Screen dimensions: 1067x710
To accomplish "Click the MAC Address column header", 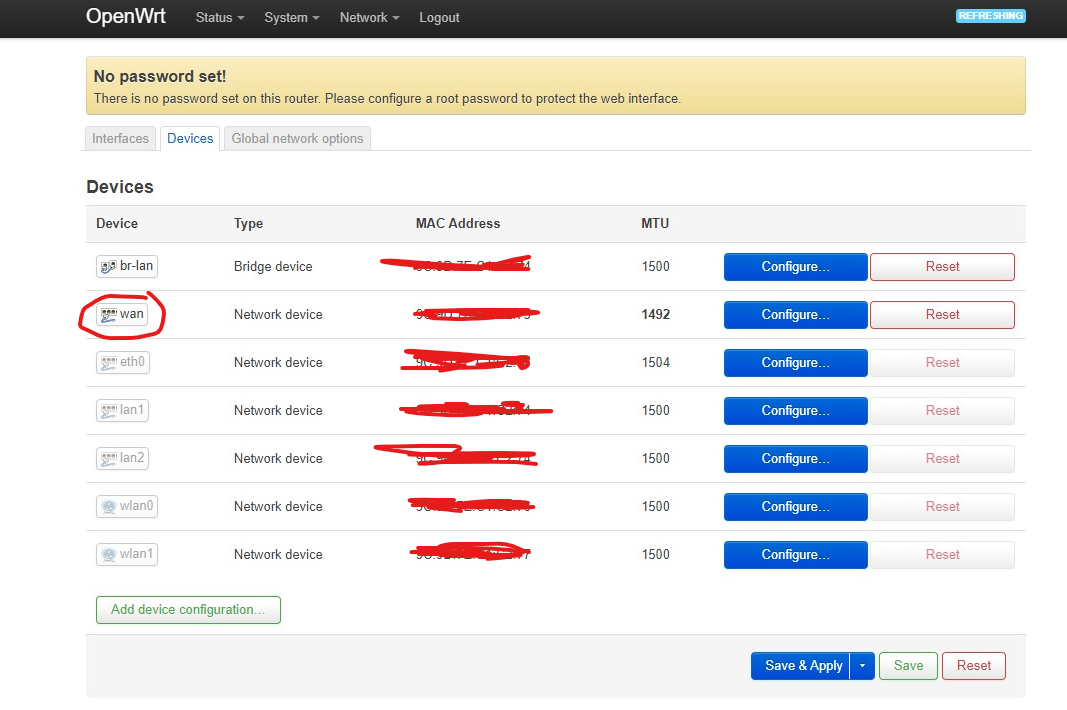I will tap(458, 223).
